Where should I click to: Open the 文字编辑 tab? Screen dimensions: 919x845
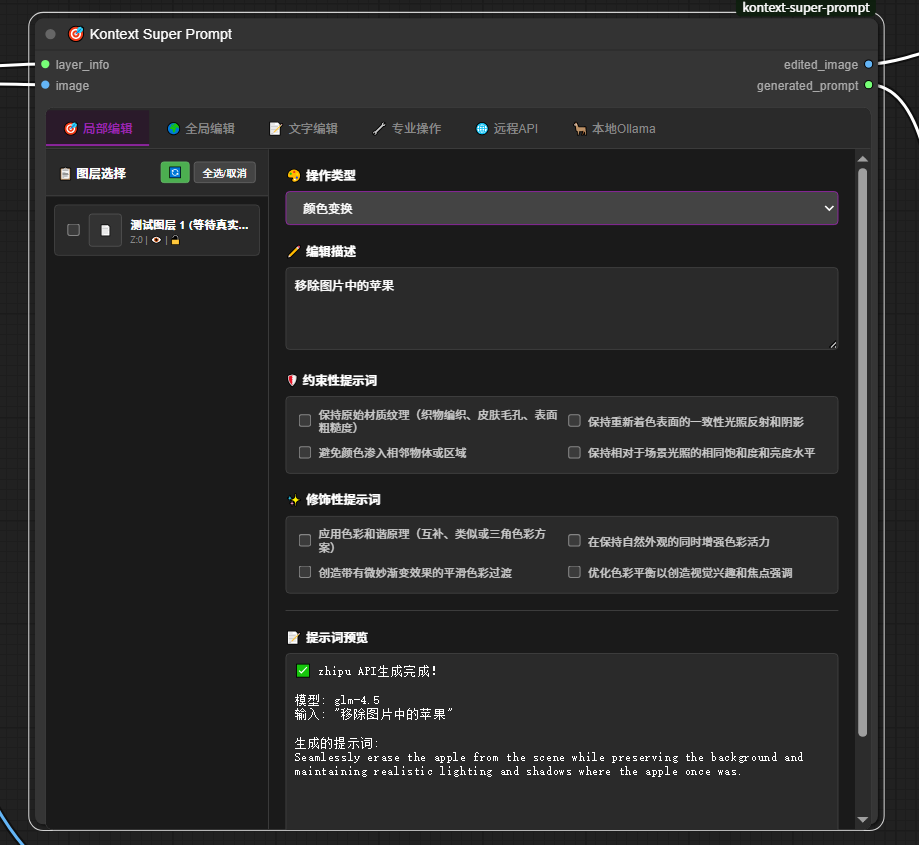point(304,128)
